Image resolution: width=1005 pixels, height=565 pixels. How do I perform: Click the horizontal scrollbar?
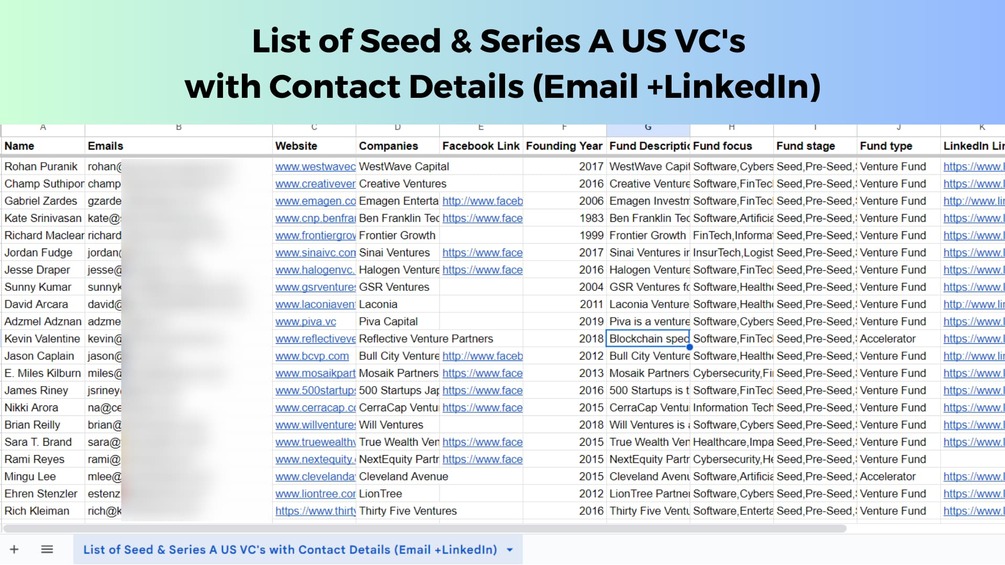[x=424, y=528]
